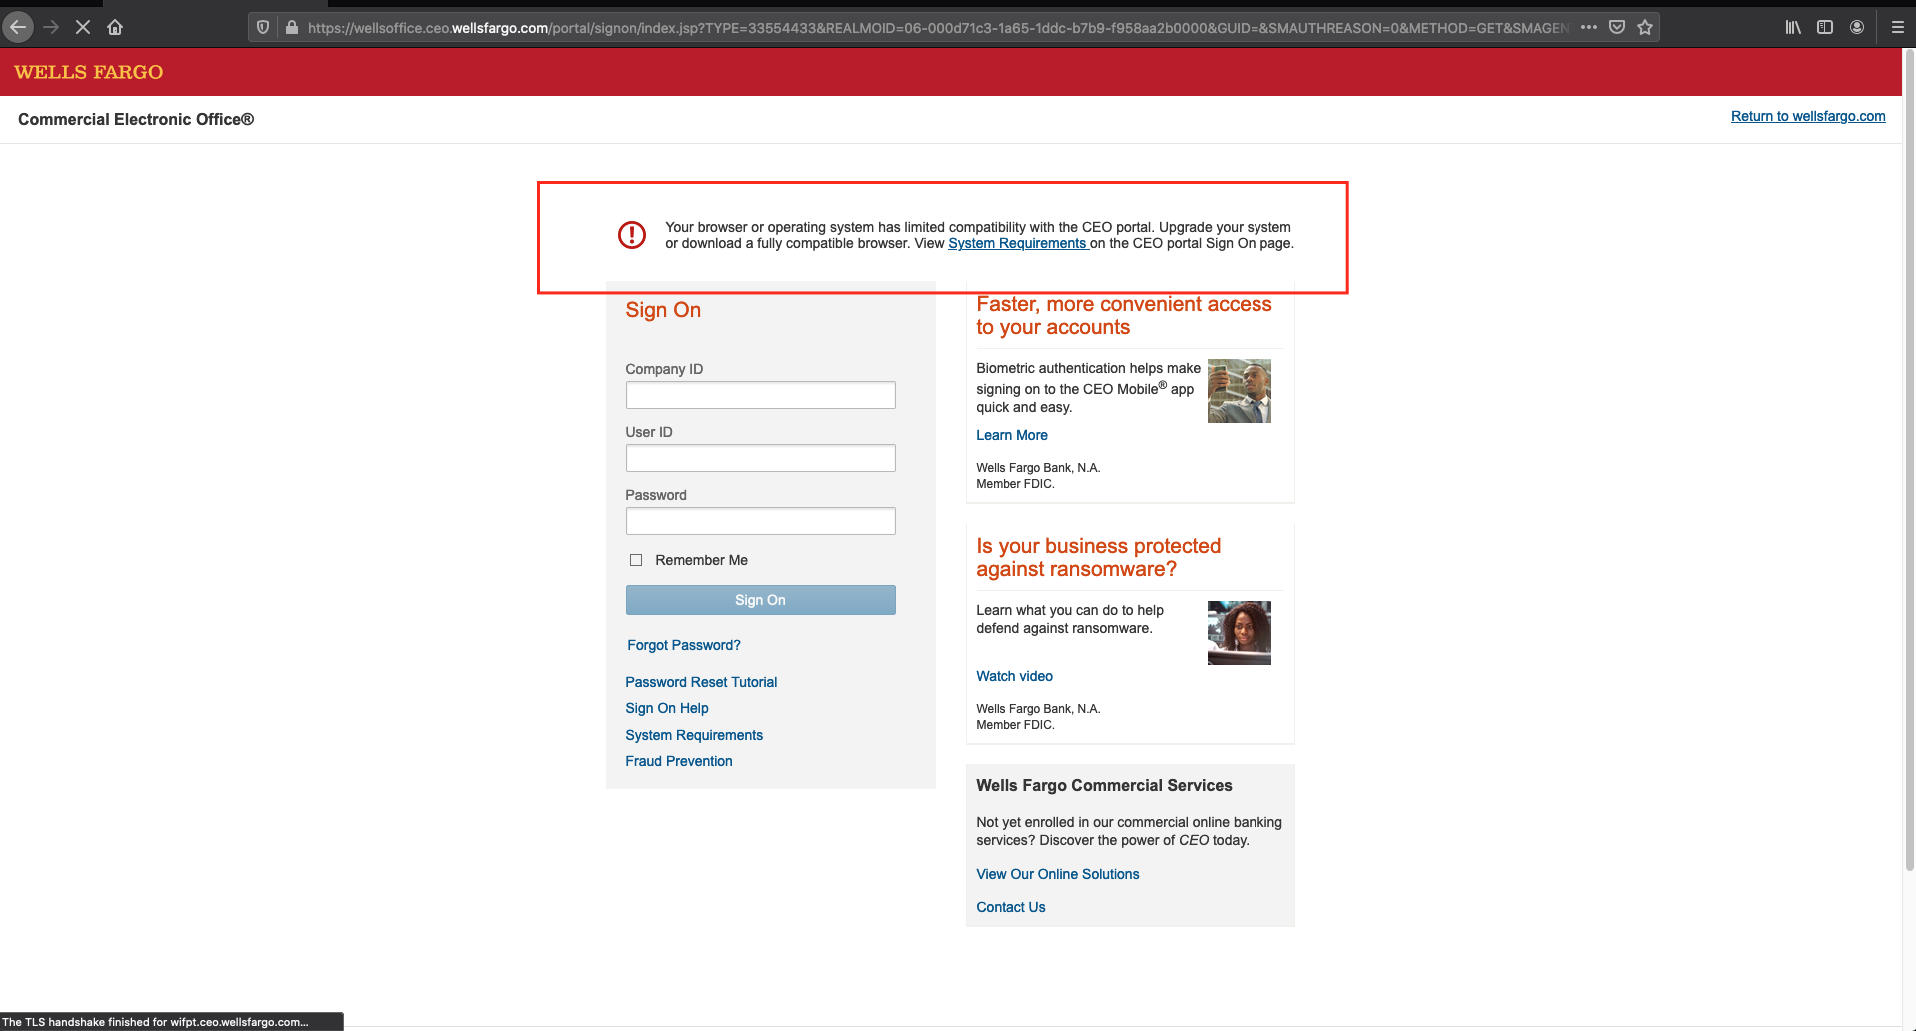The height and width of the screenshot is (1031, 1916).
Task: Click the address bar URL
Action: point(800,27)
